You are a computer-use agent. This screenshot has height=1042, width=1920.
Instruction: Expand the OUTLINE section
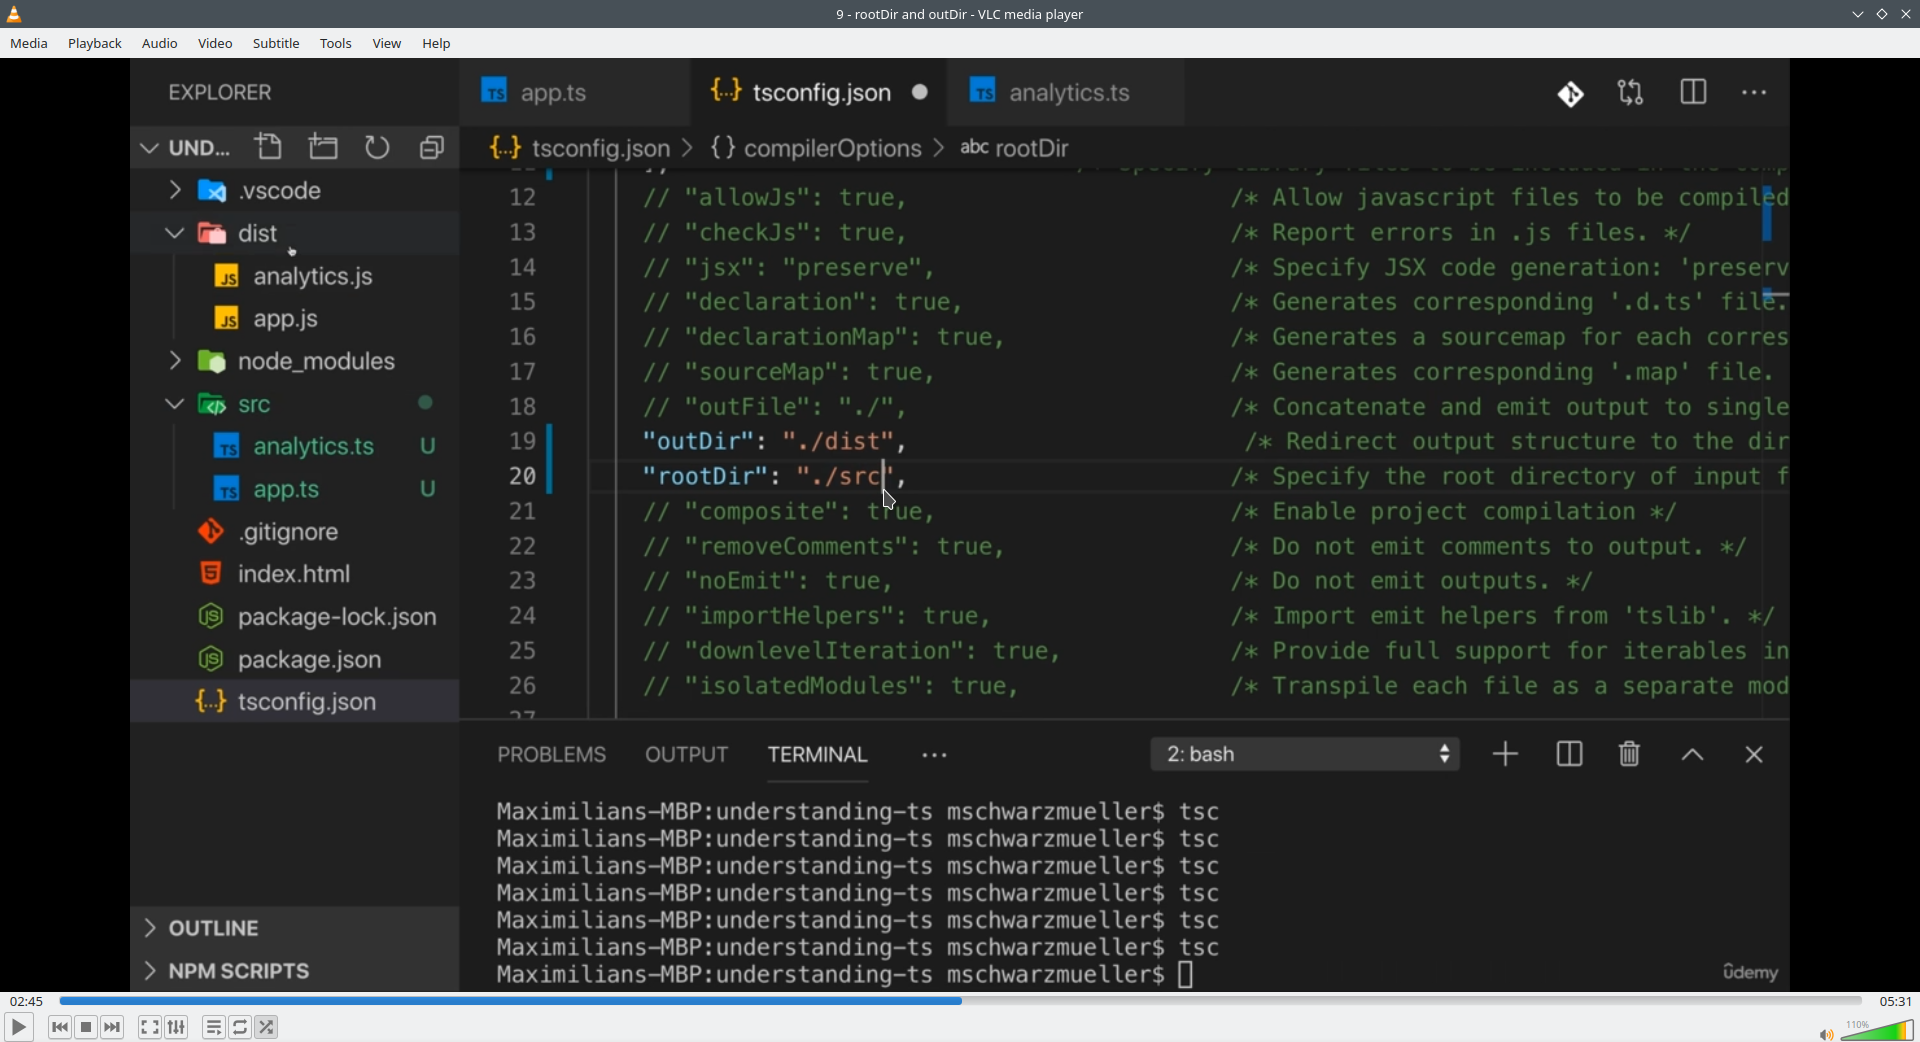[150, 928]
